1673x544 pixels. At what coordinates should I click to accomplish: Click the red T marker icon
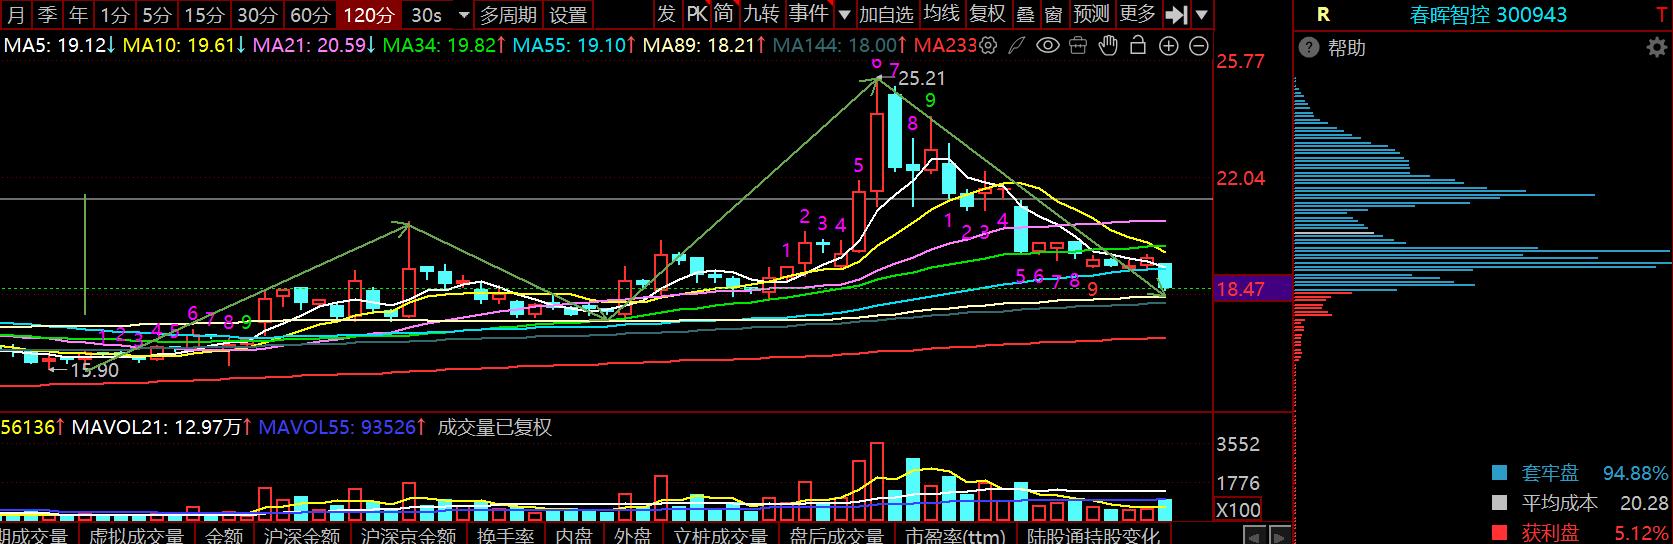(1661, 15)
